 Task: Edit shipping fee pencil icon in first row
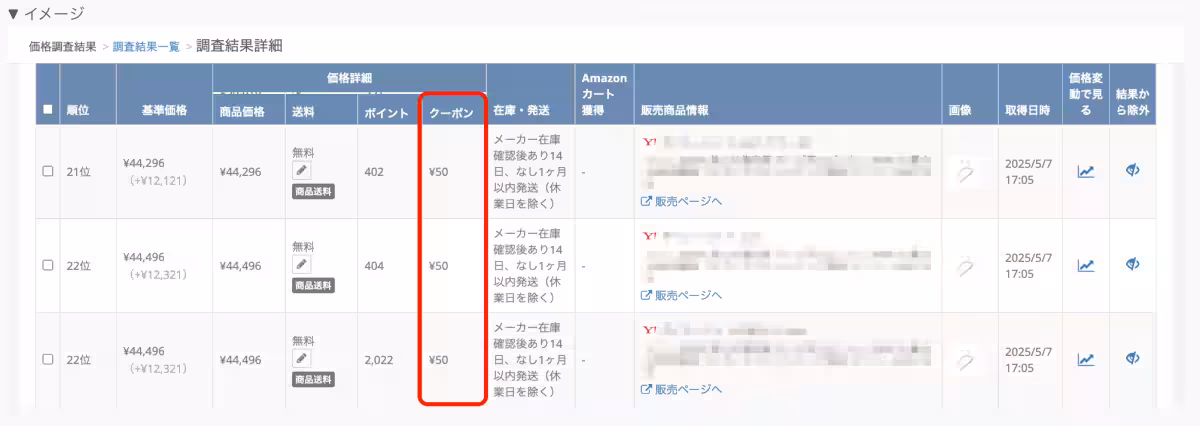[x=302, y=171]
